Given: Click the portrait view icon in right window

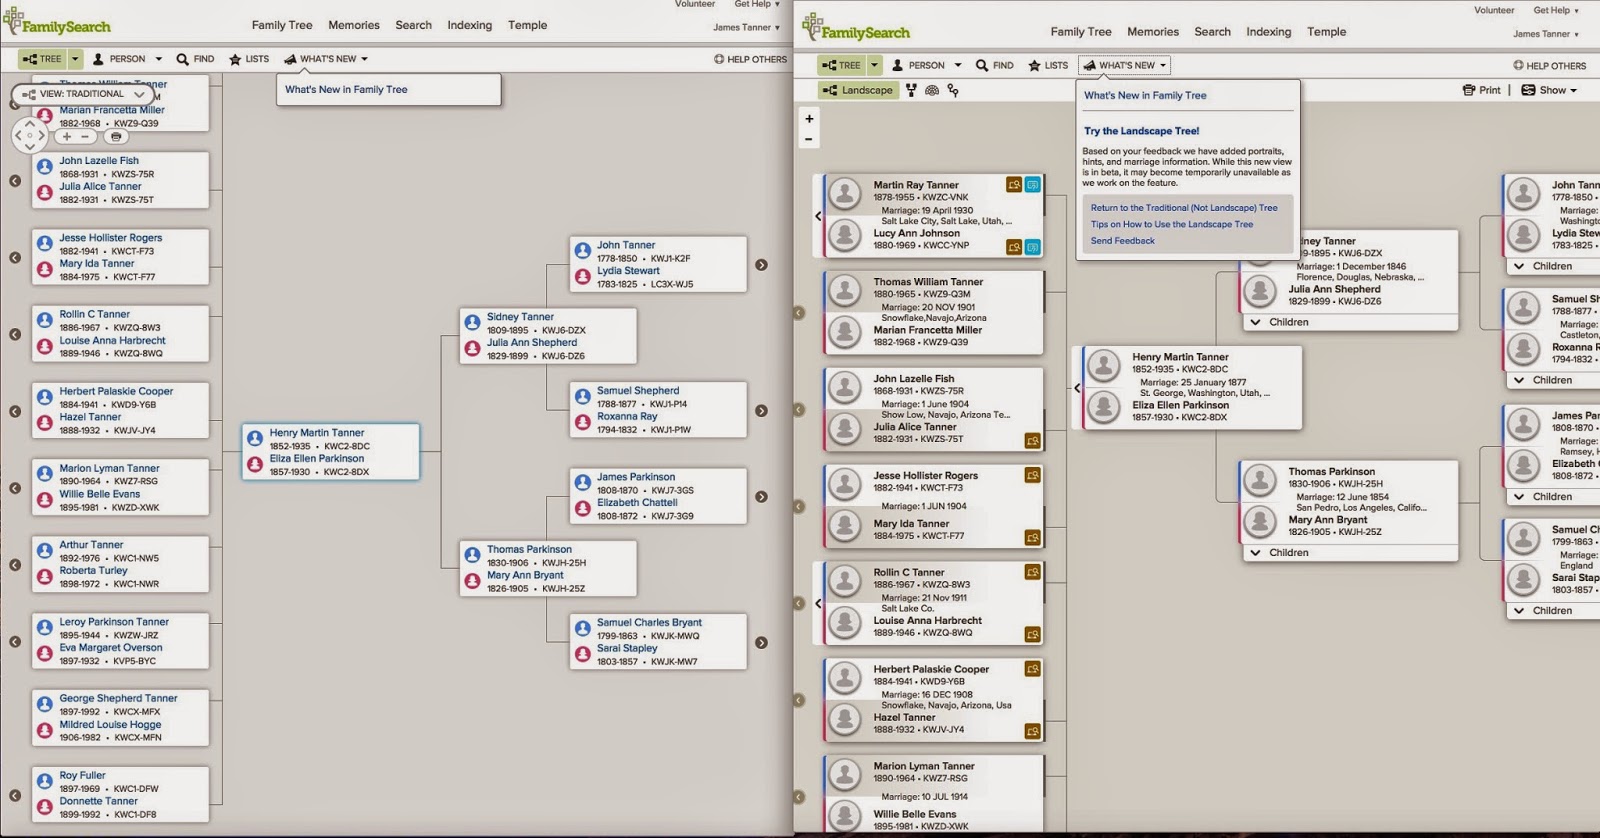Looking at the screenshot, I should pyautogui.click(x=911, y=90).
